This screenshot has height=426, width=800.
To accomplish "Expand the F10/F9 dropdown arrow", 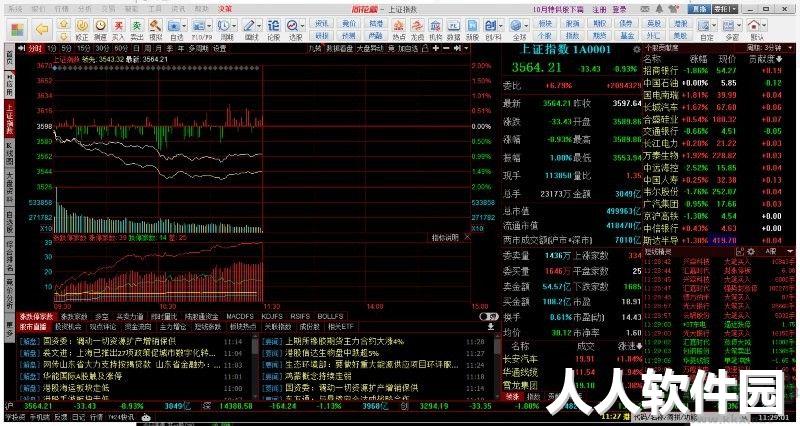I will click(209, 25).
